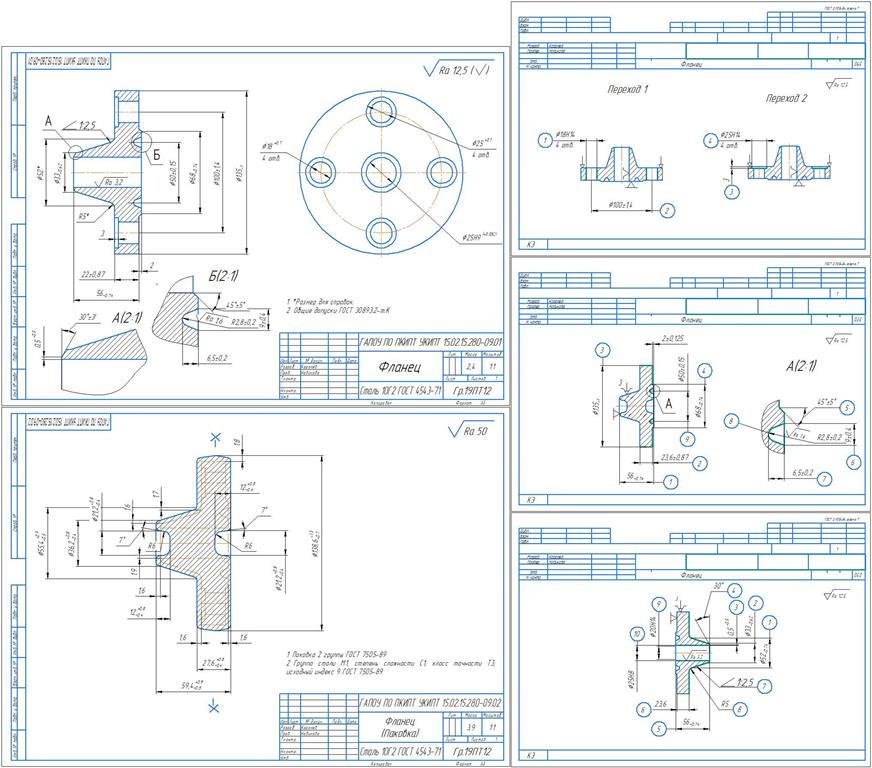872x768 pixels.
Task: Click drawing number ending 280-09.01
Action: click(x=431, y=341)
